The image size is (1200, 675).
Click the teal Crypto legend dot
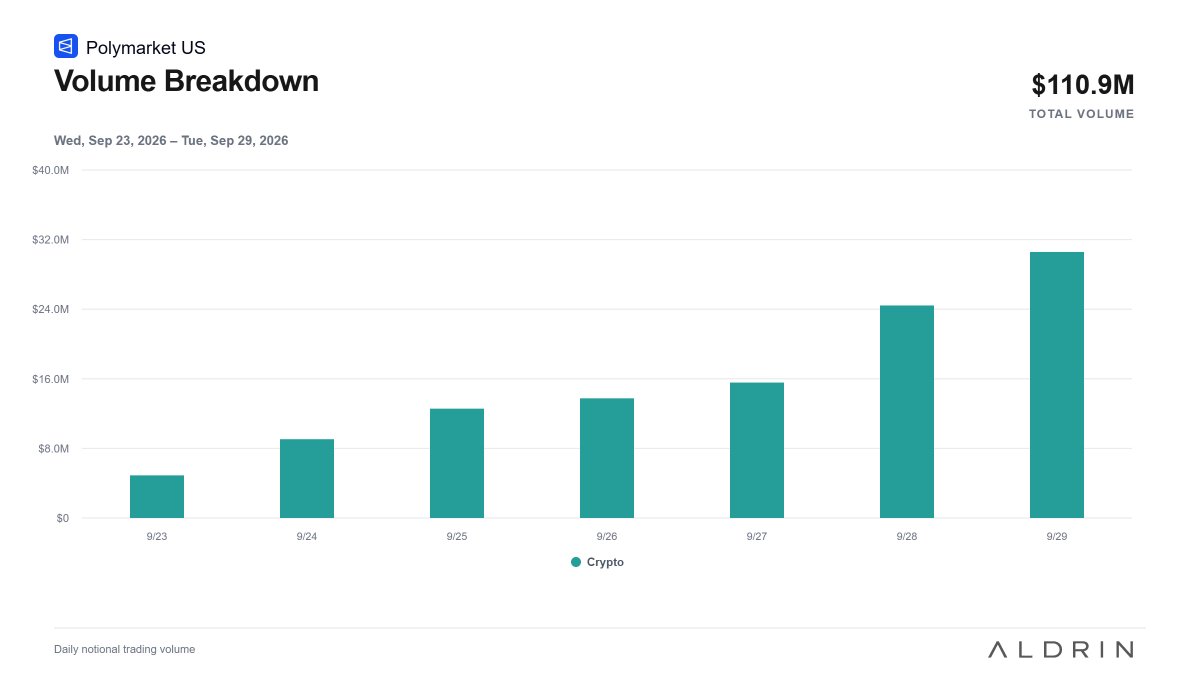click(x=576, y=562)
